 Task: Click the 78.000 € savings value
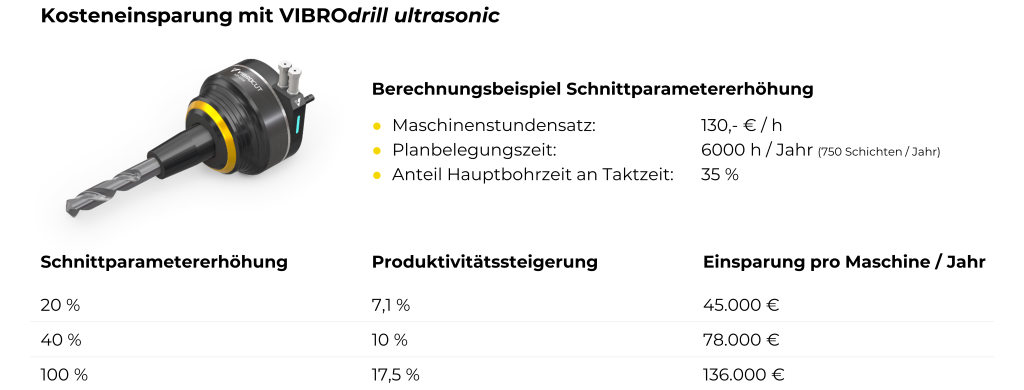point(741,340)
